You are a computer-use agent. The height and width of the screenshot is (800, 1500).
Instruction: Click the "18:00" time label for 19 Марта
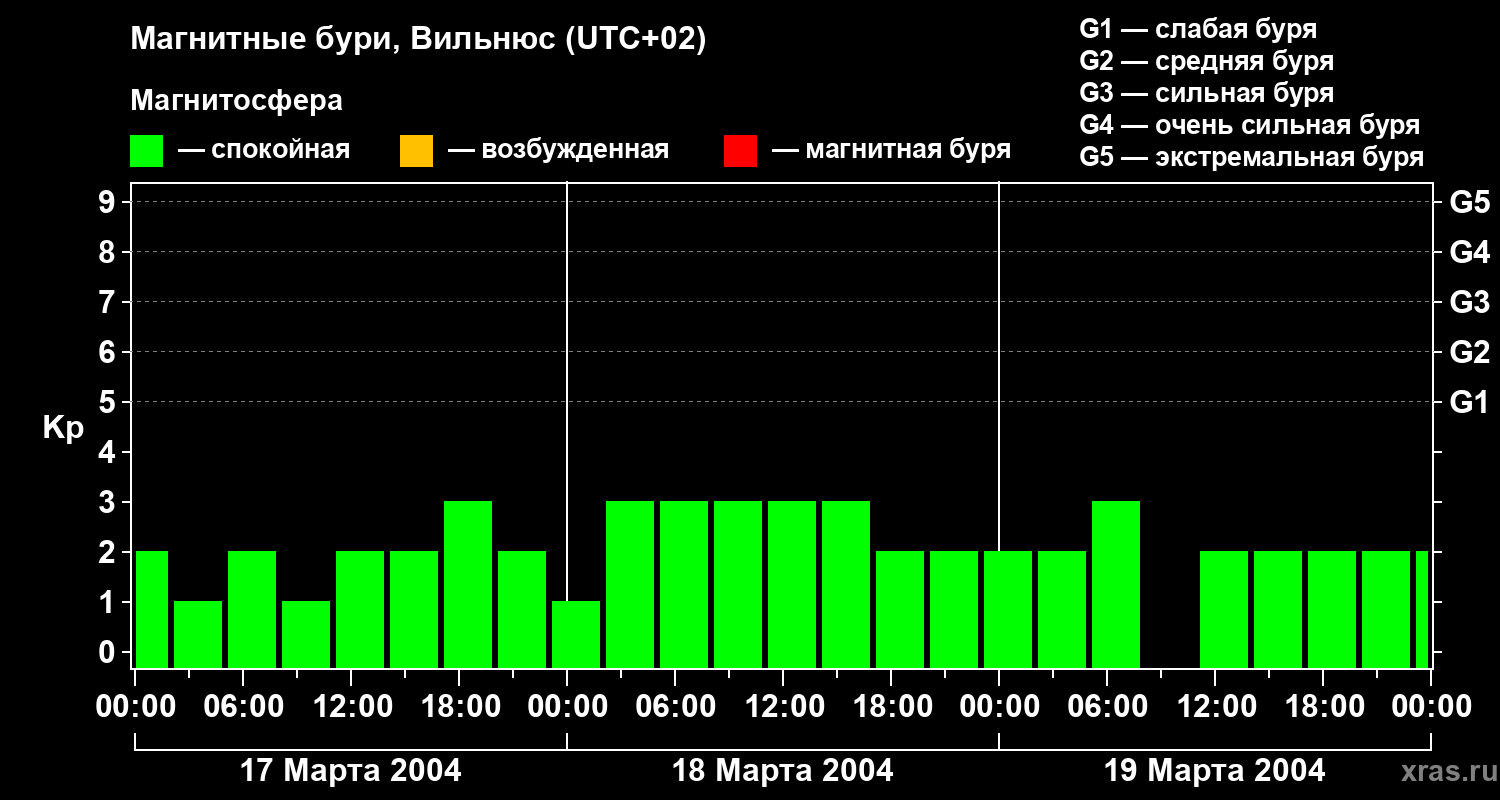coord(1323,706)
